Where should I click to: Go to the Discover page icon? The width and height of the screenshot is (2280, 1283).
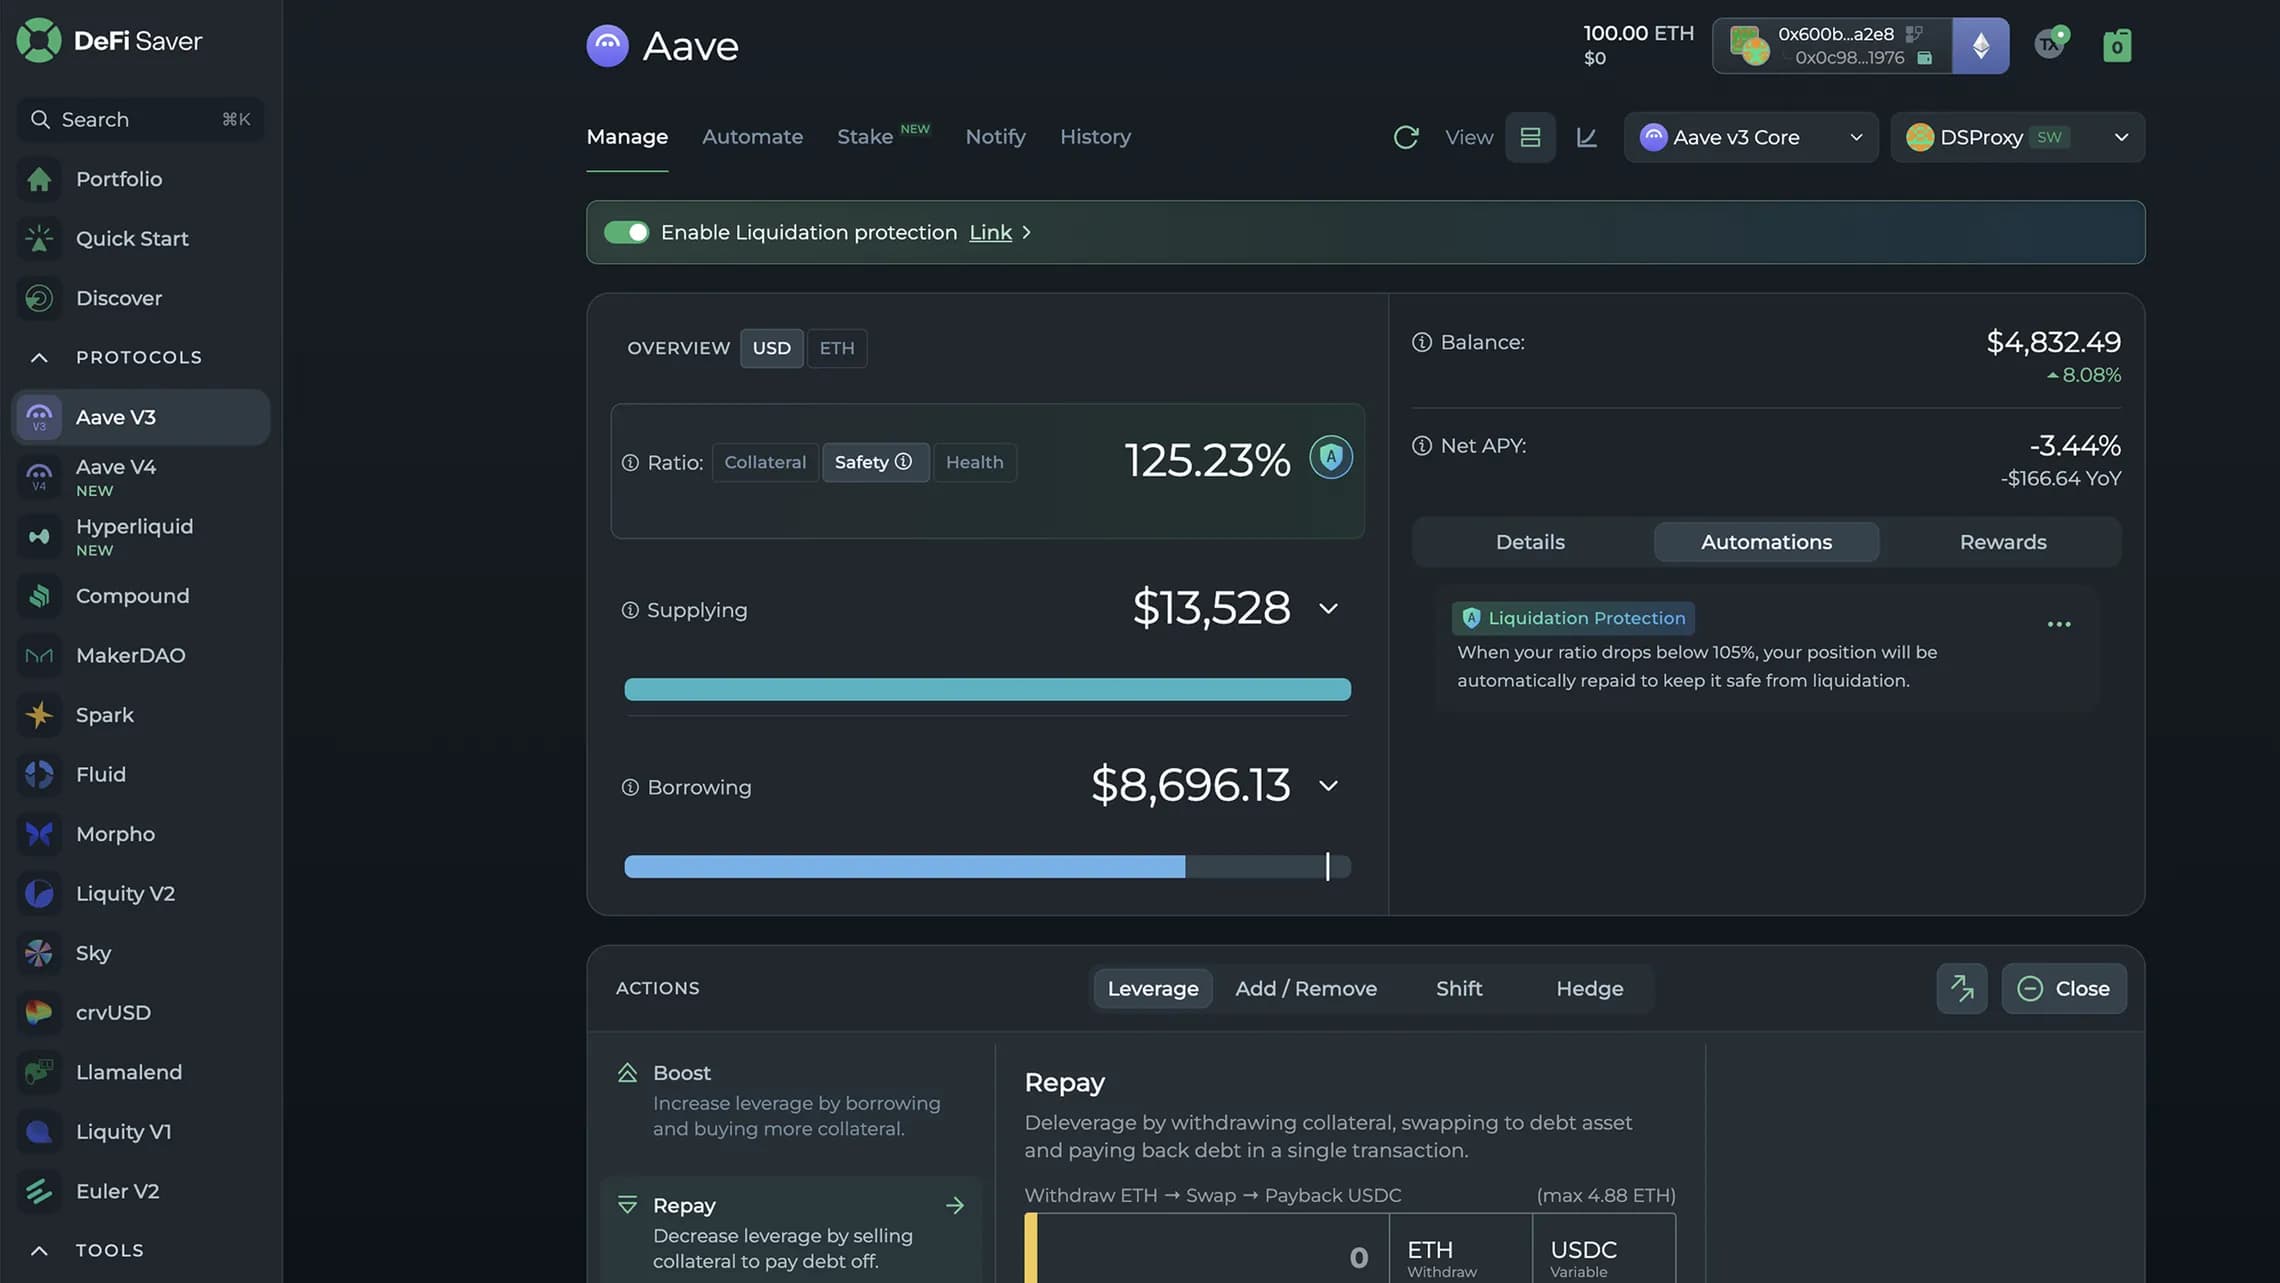point(39,298)
